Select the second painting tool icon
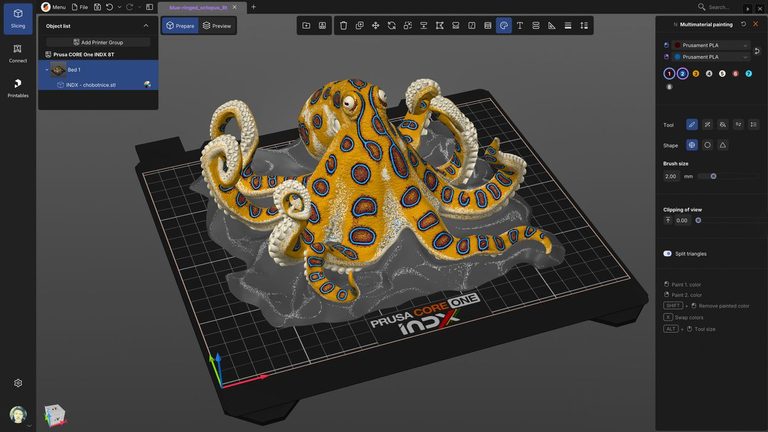Image resolution: width=768 pixels, height=432 pixels. pyautogui.click(x=707, y=124)
